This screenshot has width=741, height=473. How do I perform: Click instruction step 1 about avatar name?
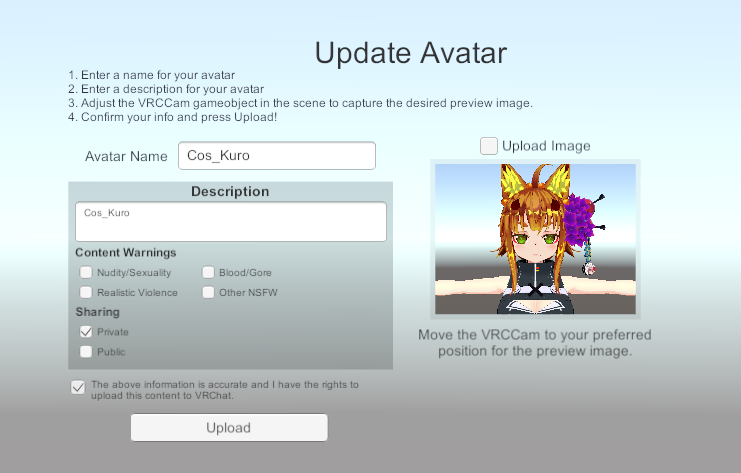click(152, 76)
